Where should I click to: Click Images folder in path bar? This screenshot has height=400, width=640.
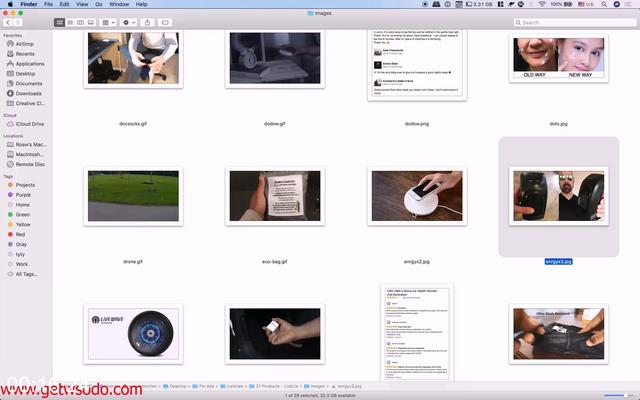click(x=314, y=386)
